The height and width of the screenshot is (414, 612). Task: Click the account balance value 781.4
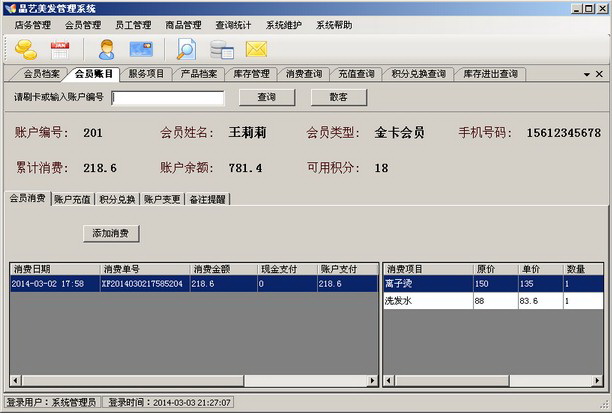(245, 168)
